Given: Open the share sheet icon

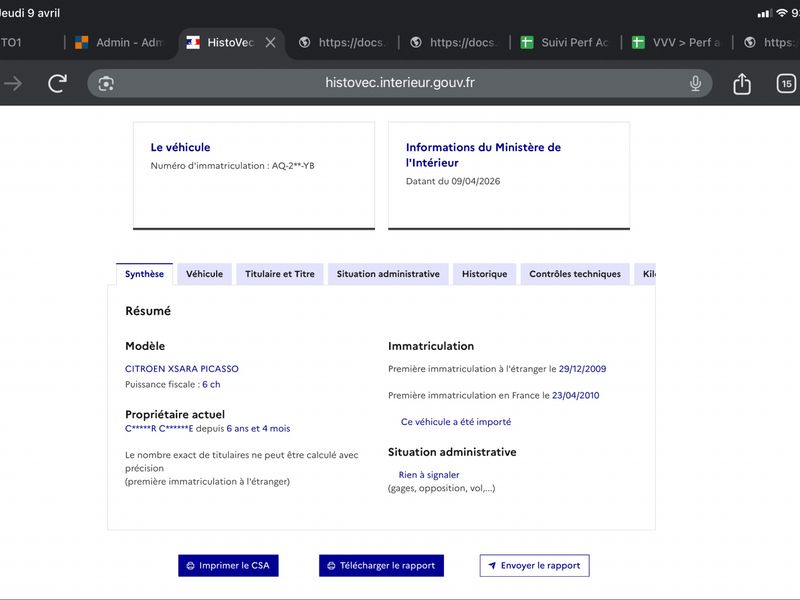Looking at the screenshot, I should [x=742, y=83].
